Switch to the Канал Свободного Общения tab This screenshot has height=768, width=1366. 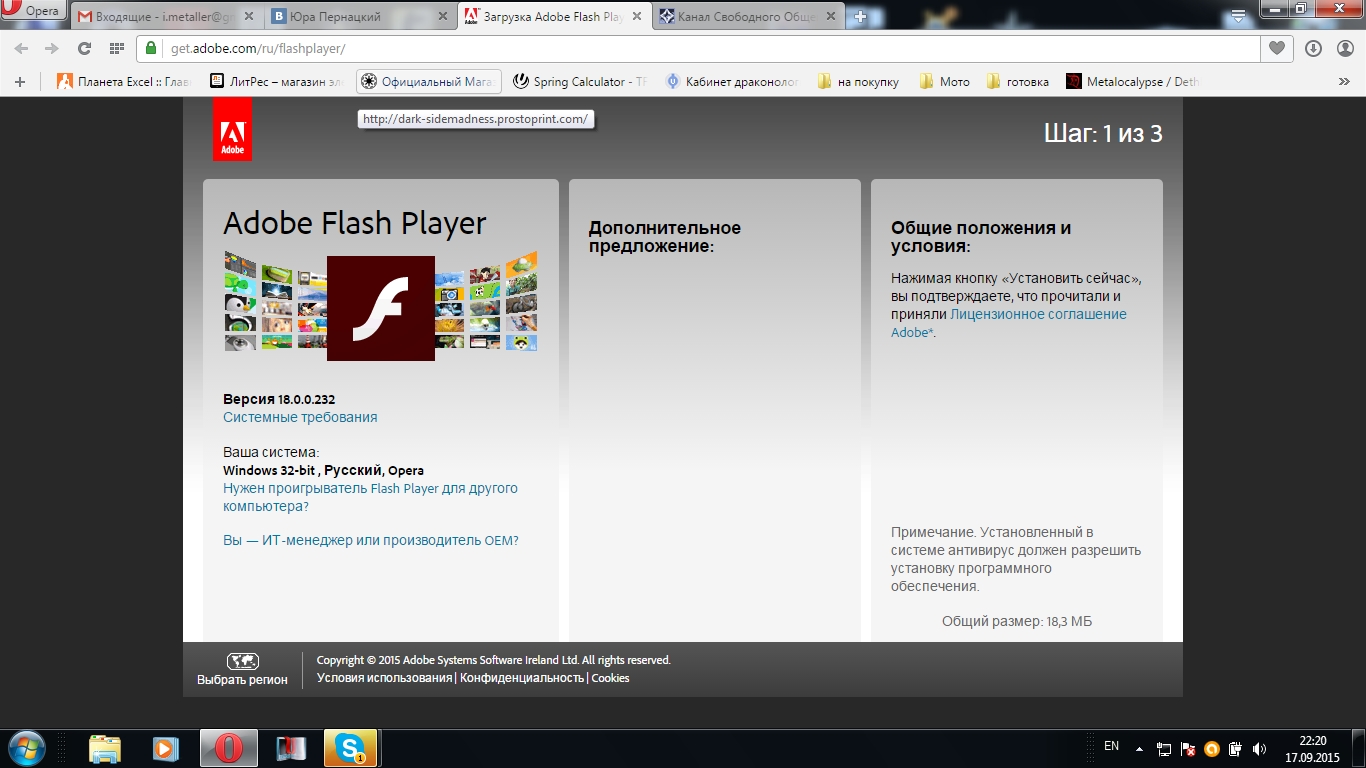[x=740, y=17]
